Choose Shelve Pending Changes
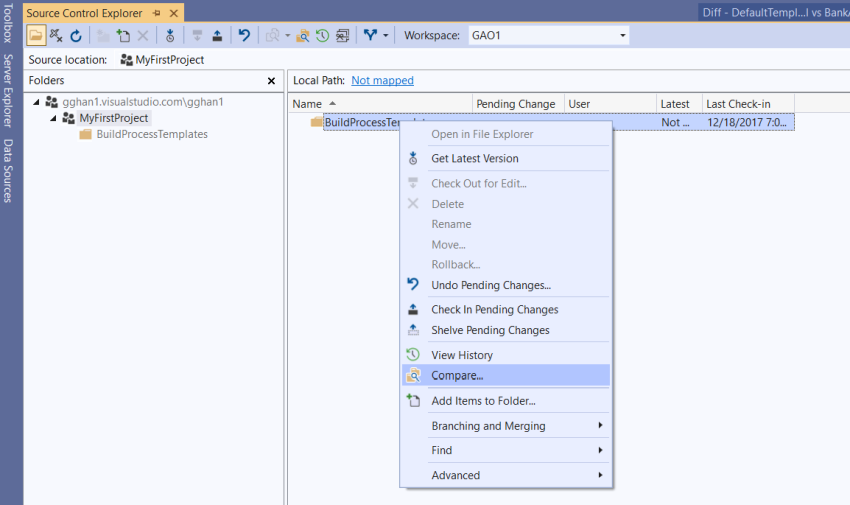 pos(506,330)
